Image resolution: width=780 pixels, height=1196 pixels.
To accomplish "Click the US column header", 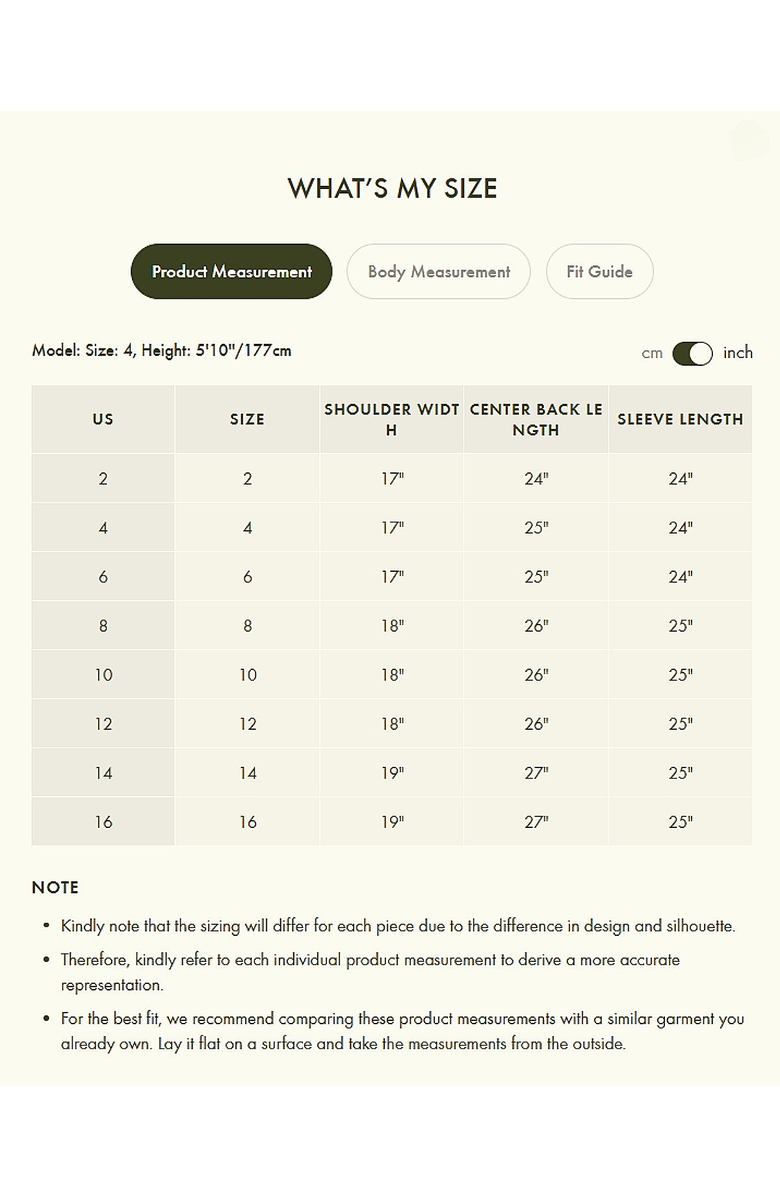I will click(x=103, y=419).
